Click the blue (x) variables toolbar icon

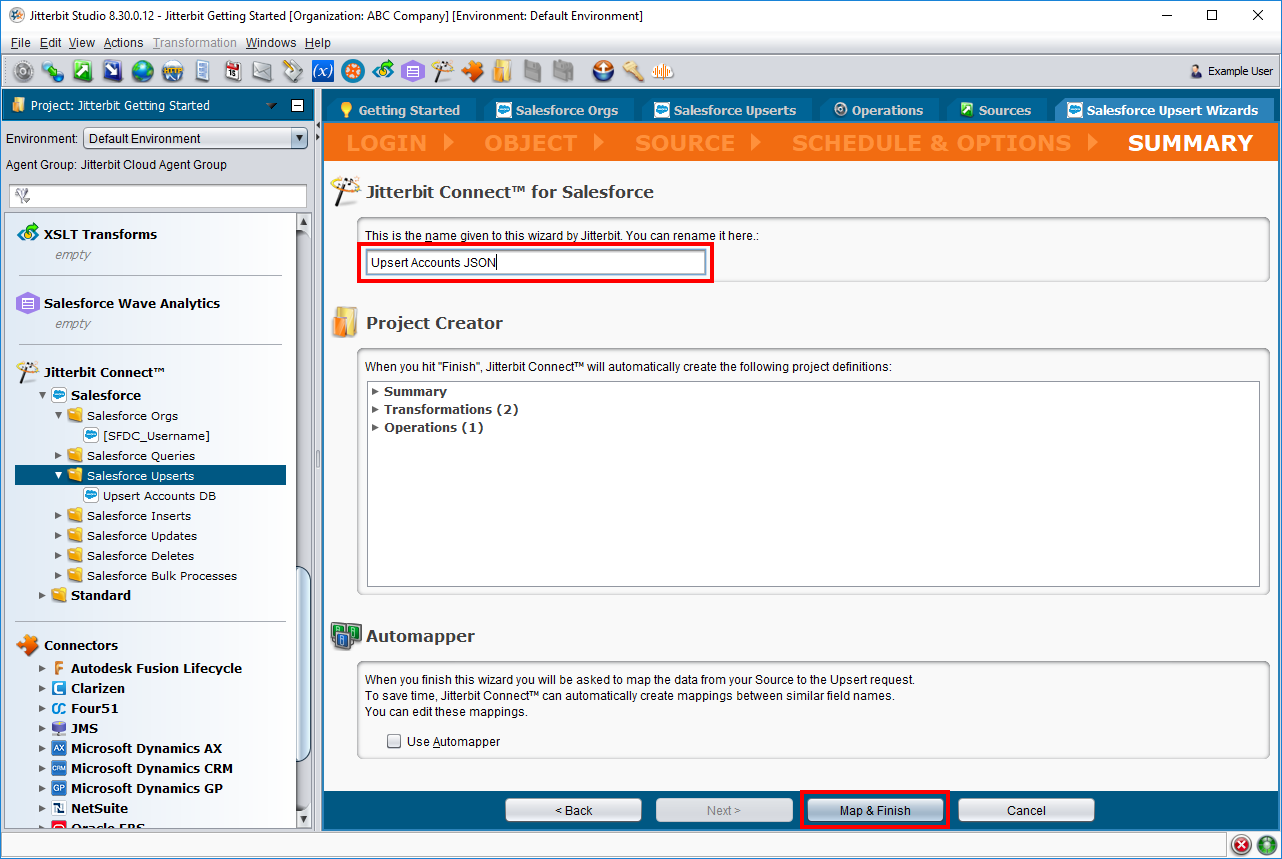coord(322,71)
